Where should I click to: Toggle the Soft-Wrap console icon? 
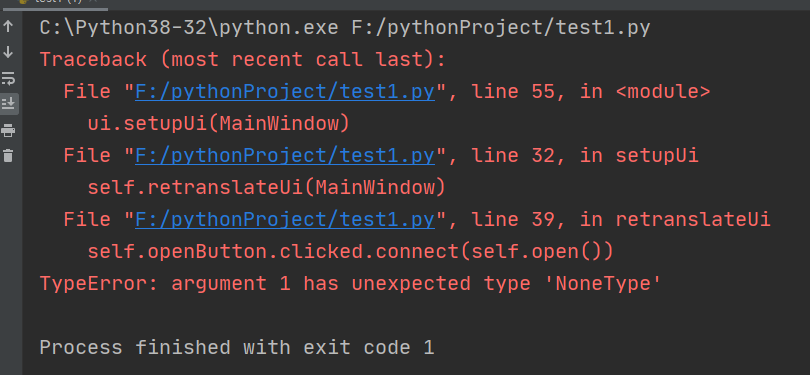tap(8, 79)
